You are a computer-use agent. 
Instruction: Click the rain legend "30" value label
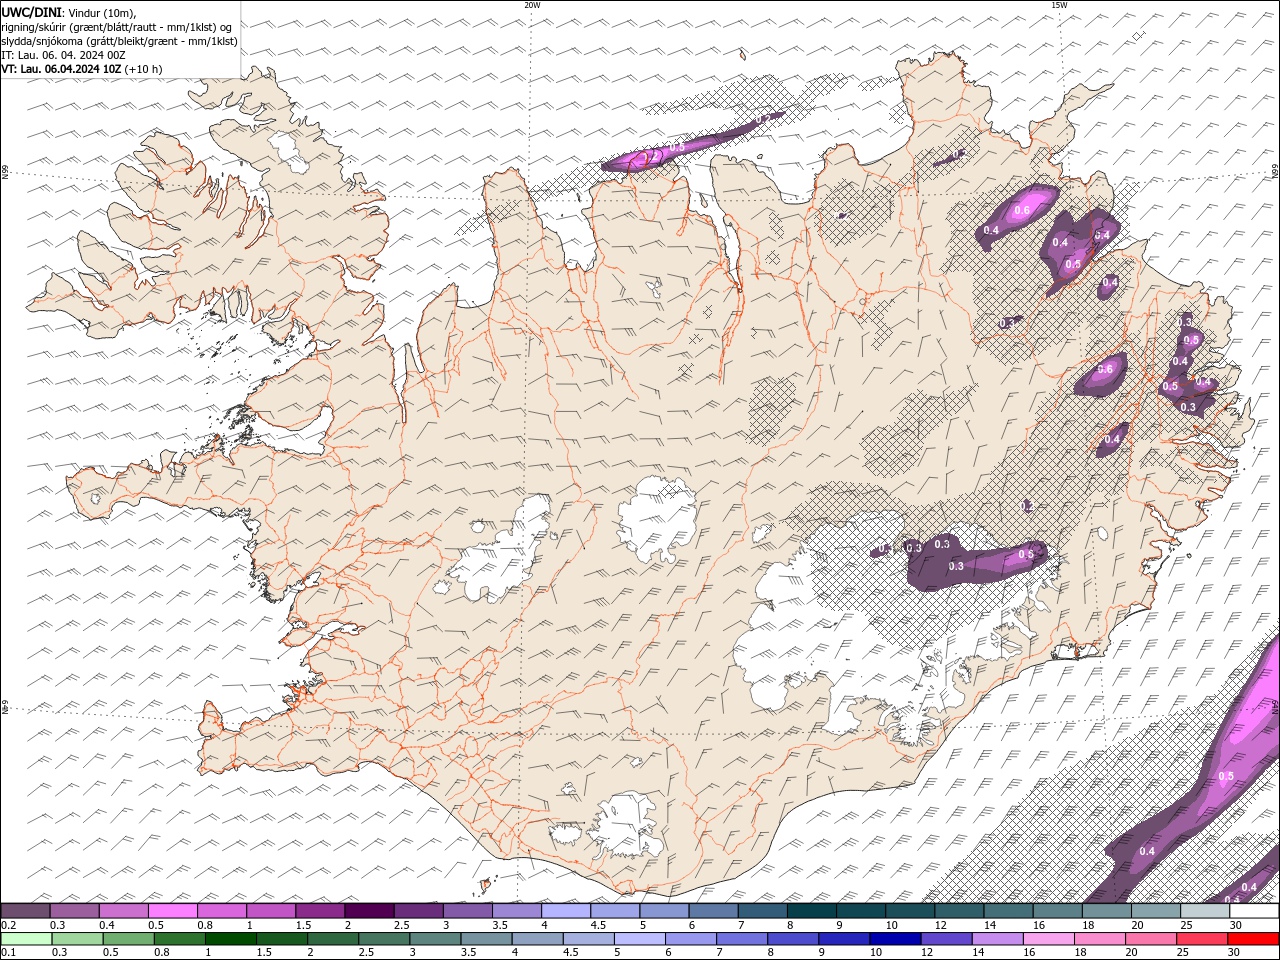pyautogui.click(x=1233, y=952)
